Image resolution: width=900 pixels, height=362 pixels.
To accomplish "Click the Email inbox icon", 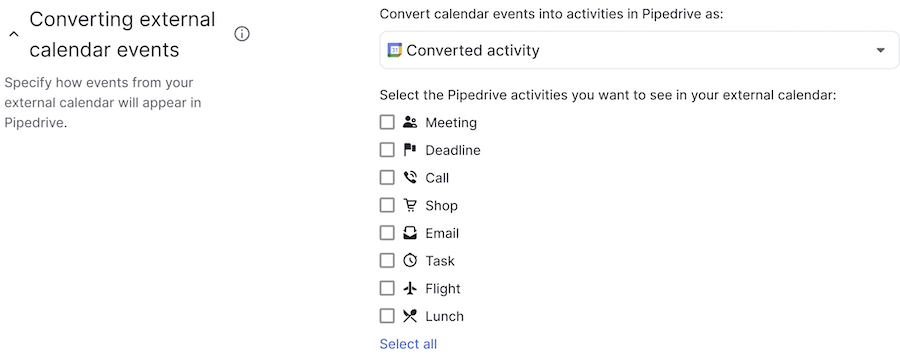I will 410,232.
